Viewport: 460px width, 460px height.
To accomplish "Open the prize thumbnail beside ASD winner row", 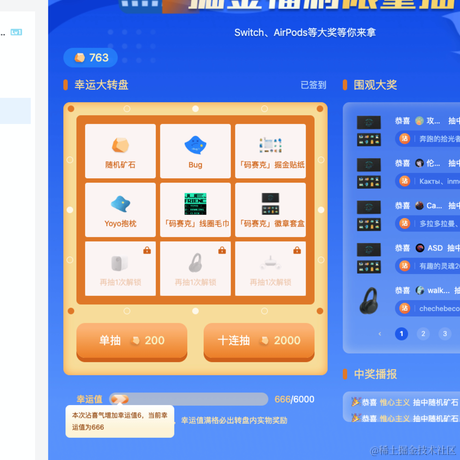I will tap(369, 258).
